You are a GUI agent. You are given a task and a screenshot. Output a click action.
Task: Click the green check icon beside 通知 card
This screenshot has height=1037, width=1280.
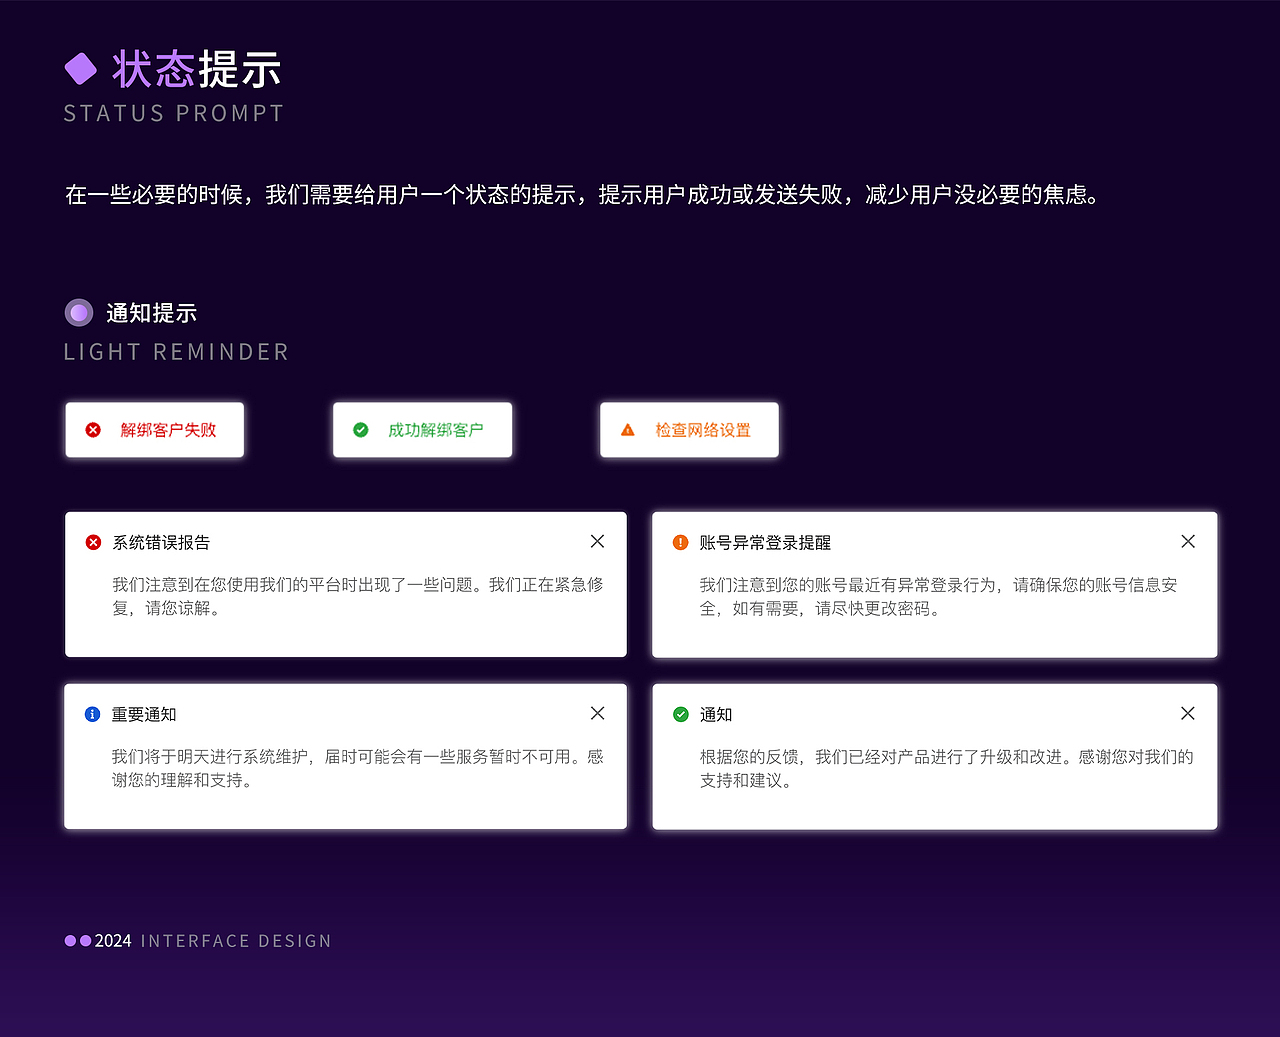pyautogui.click(x=681, y=714)
